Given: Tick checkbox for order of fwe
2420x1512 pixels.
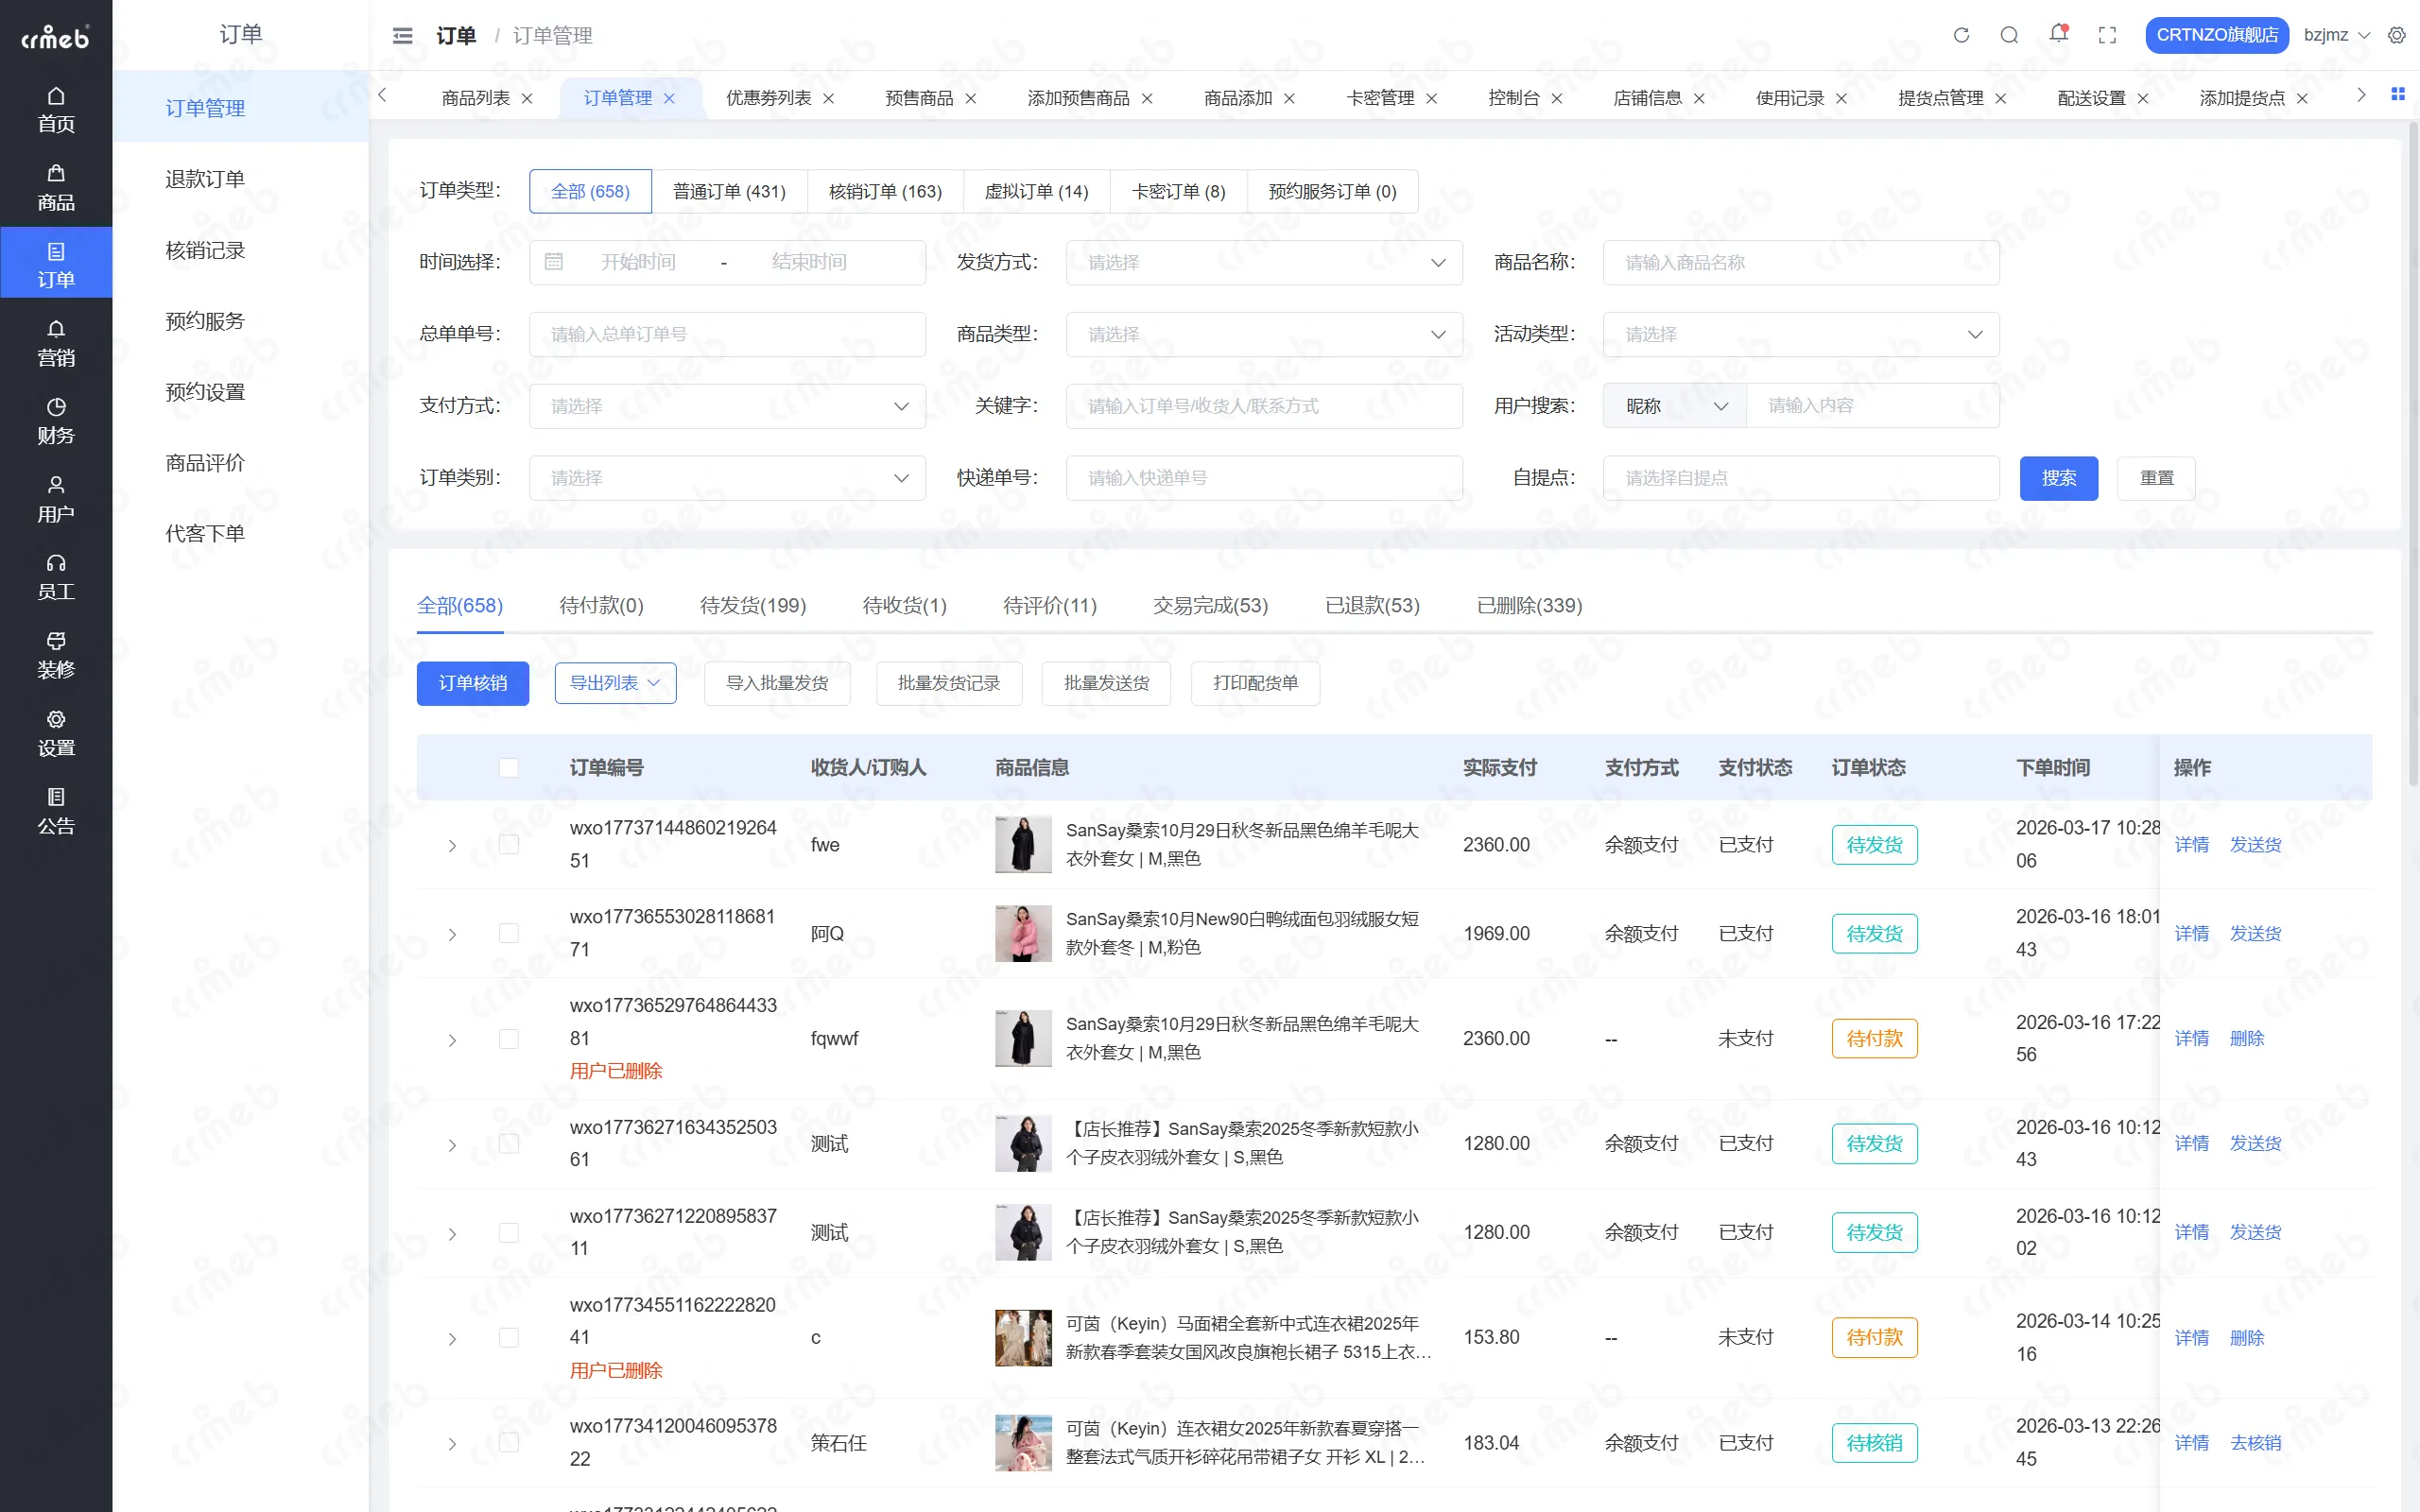Looking at the screenshot, I should point(508,845).
